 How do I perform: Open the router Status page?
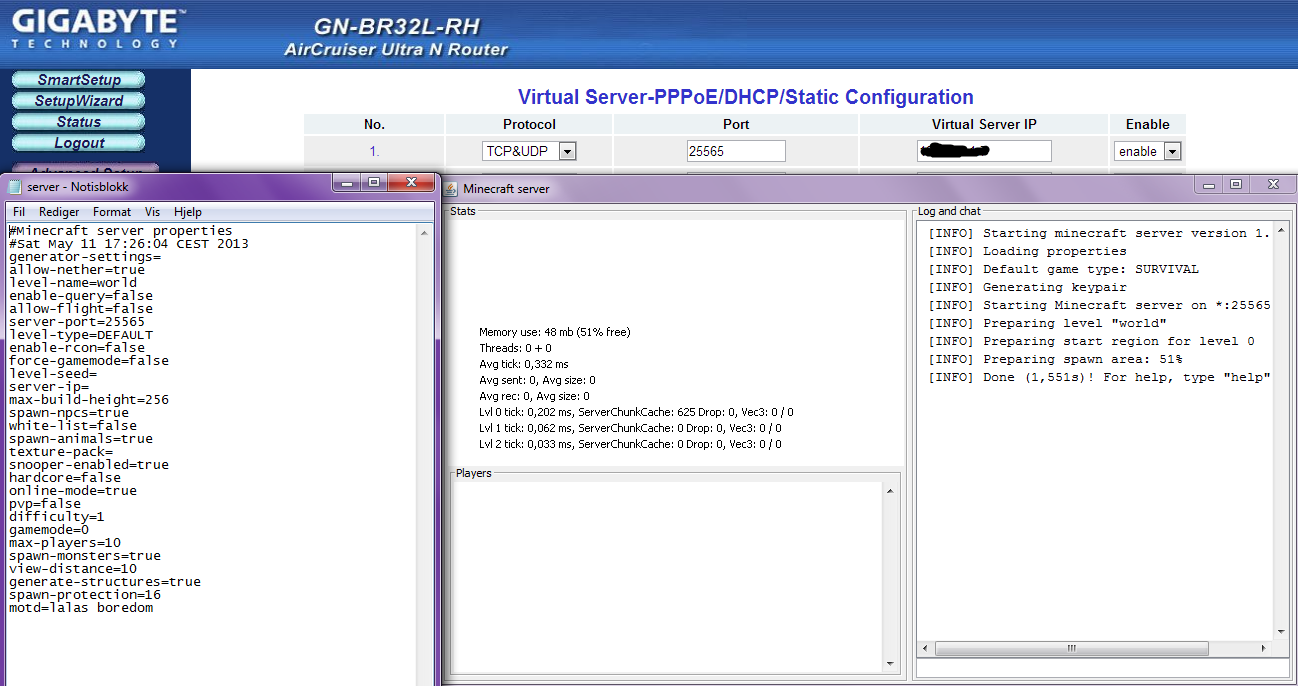point(79,122)
